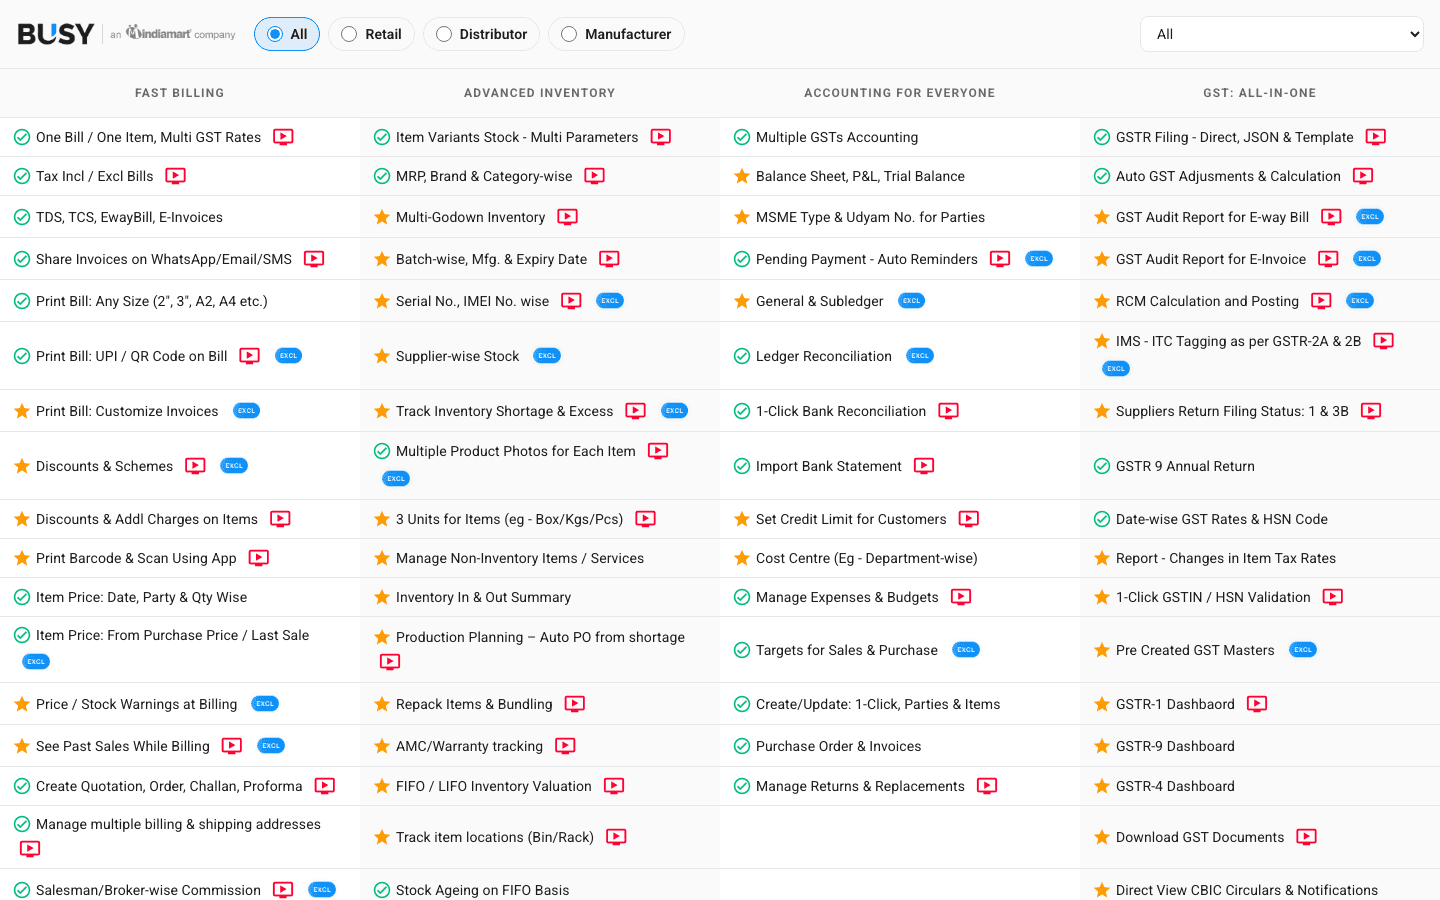
Task: Choose the Manufacturer radio option
Action: pyautogui.click(x=617, y=34)
